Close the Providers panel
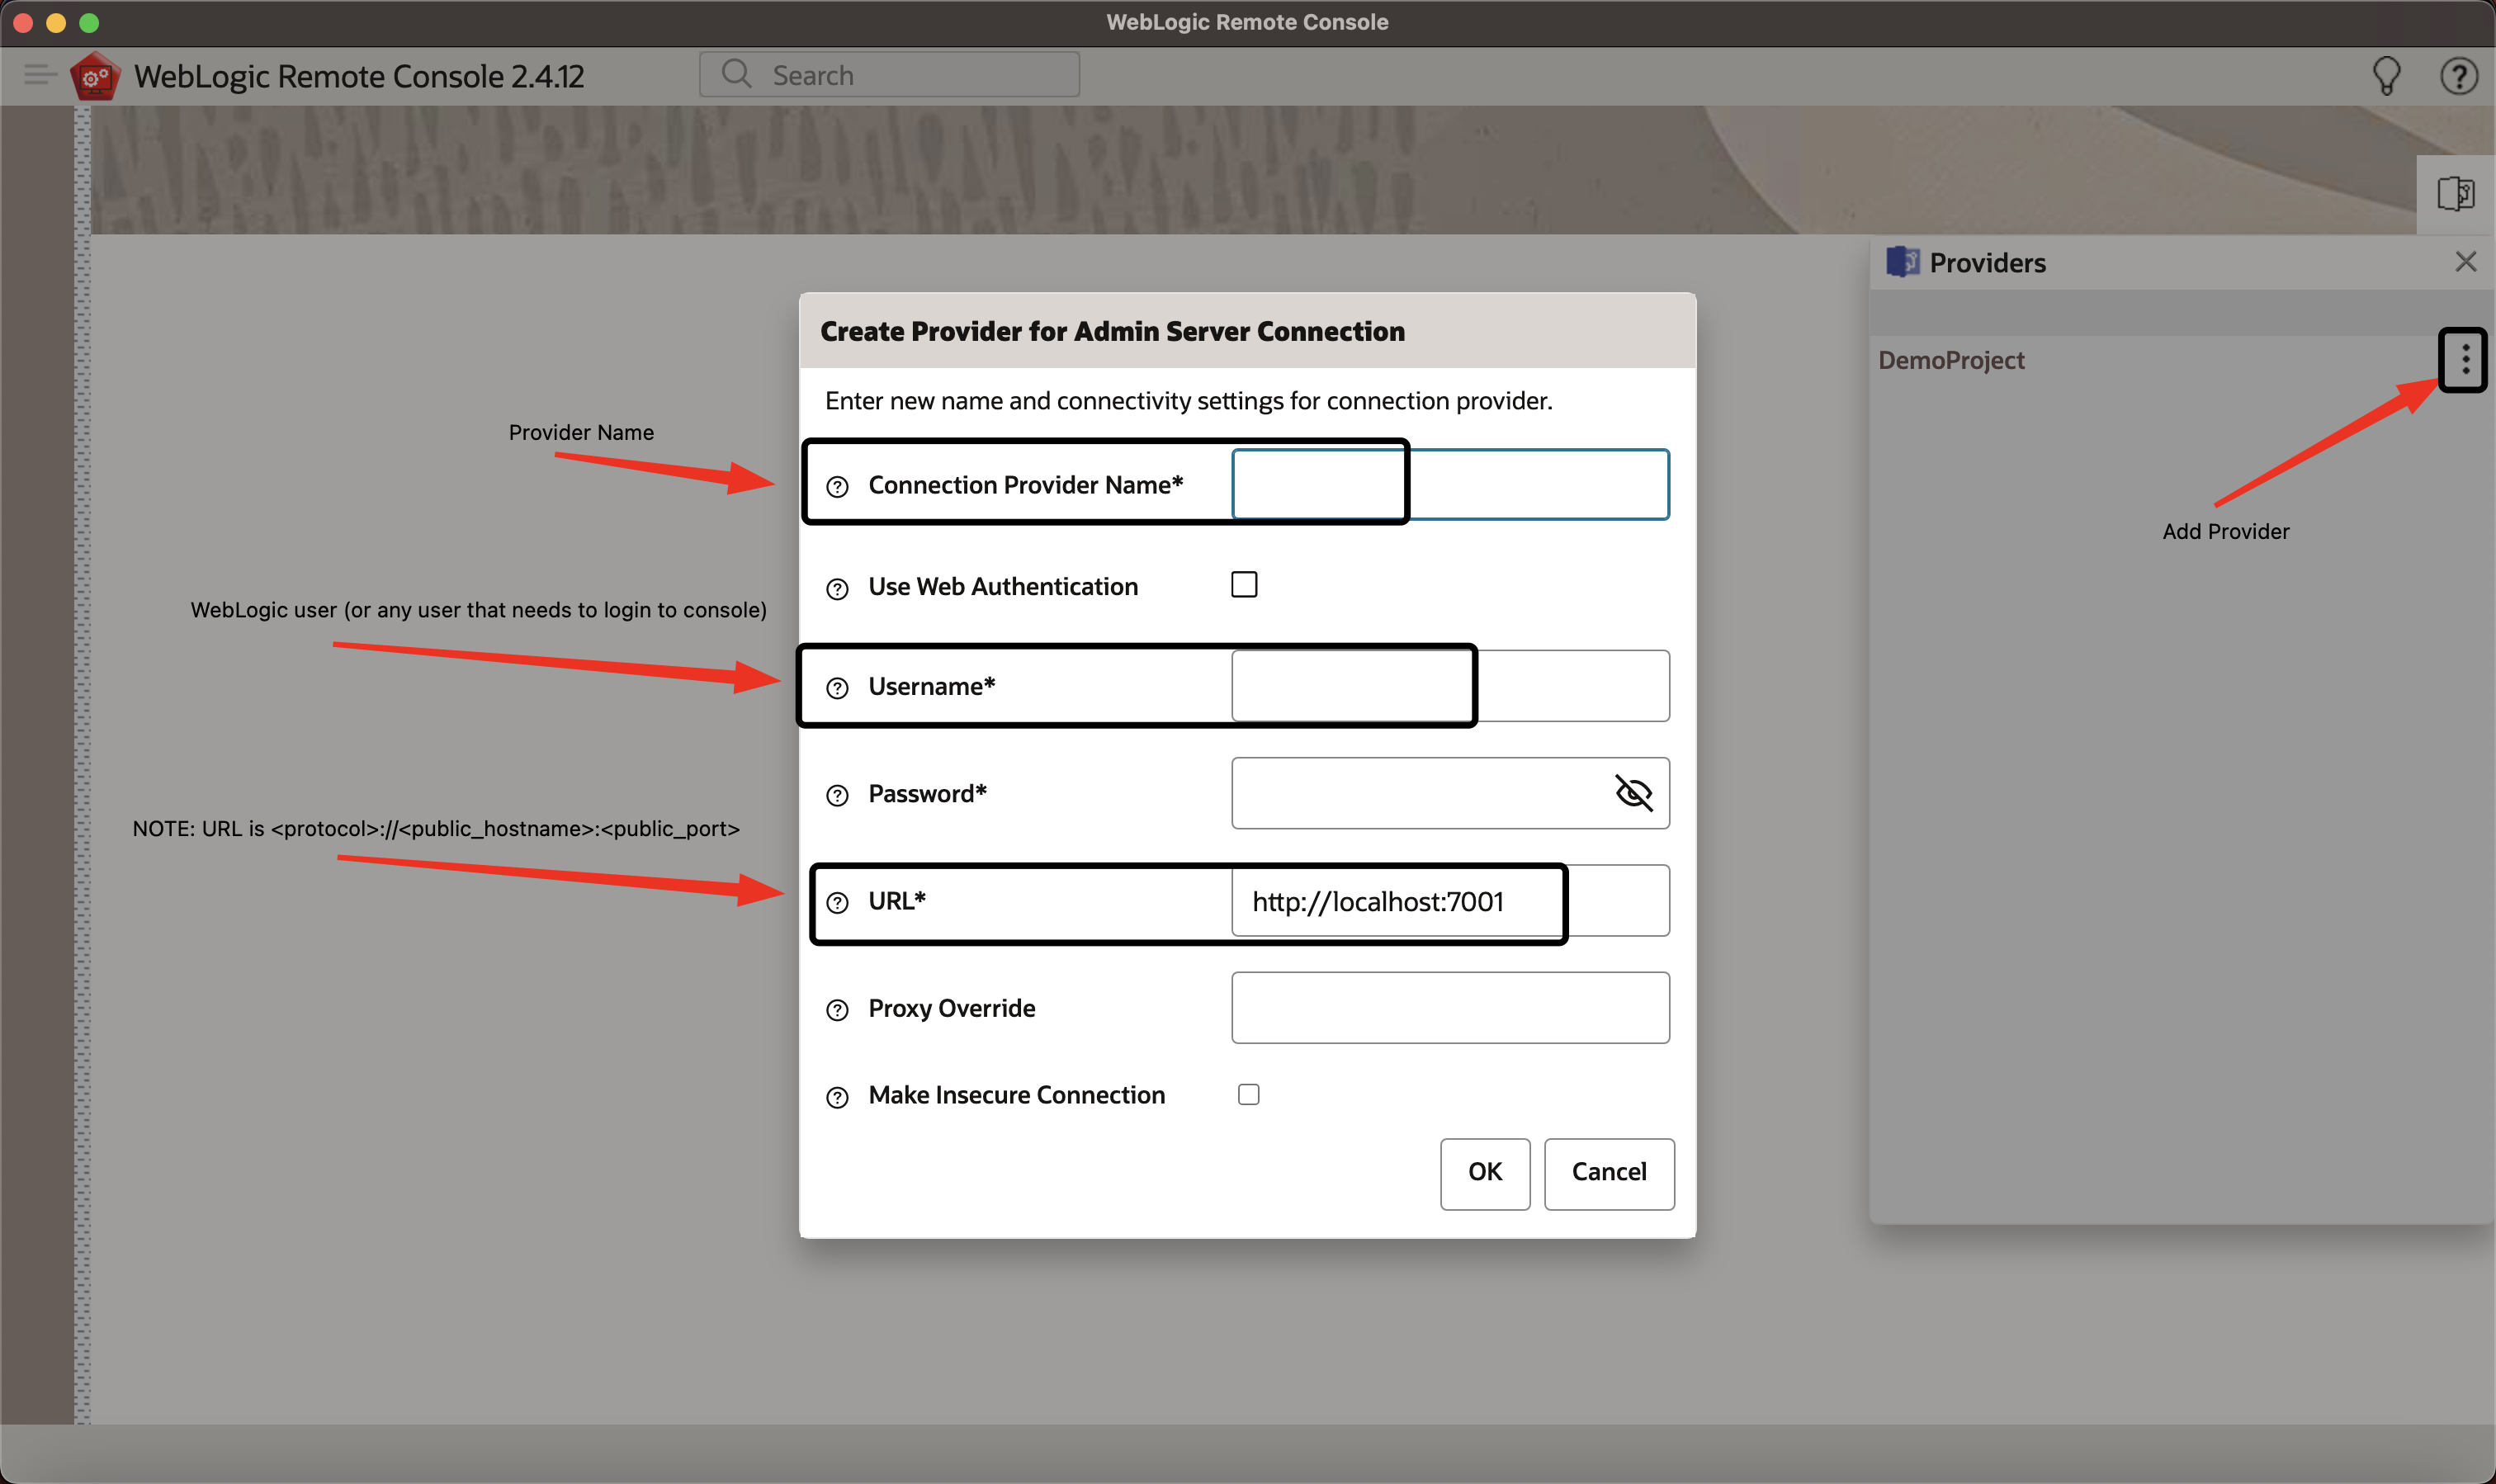The width and height of the screenshot is (2496, 1484). 2465,262
